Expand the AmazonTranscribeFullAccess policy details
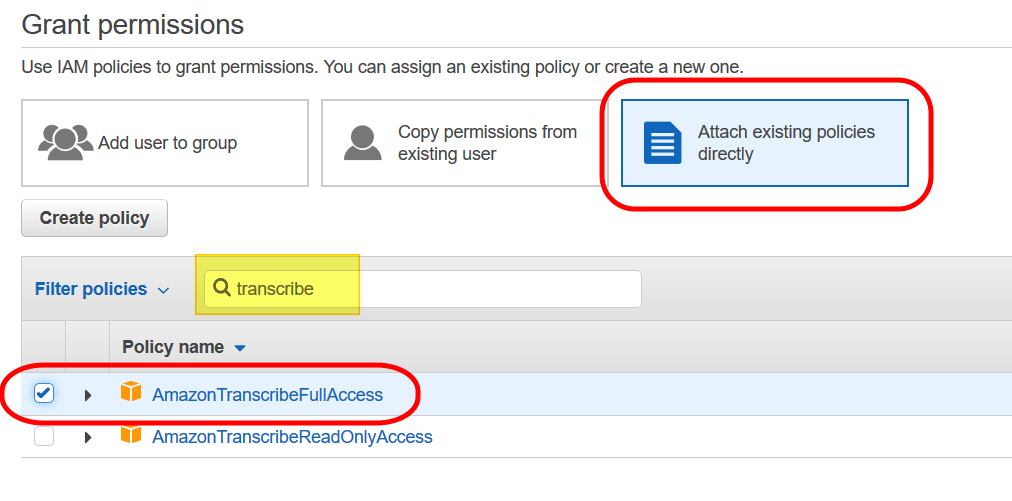Image resolution: width=1012 pixels, height=501 pixels. tap(88, 395)
